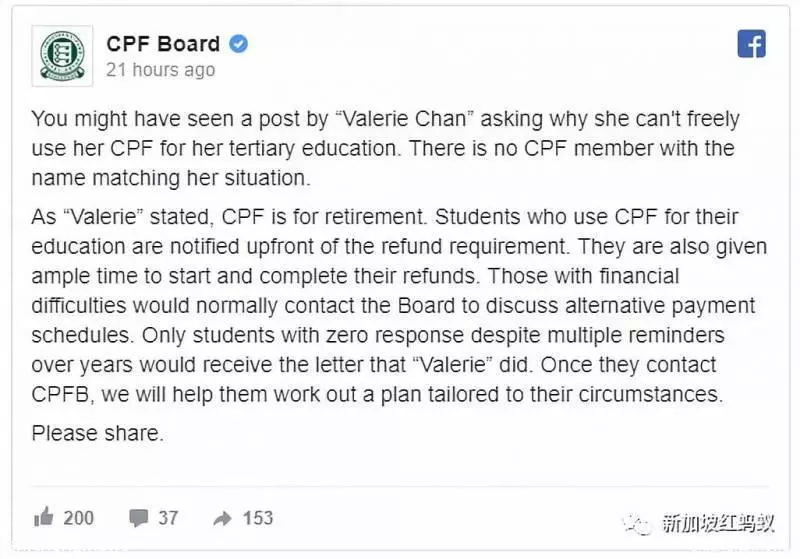Click the blue verified badge checkmark
This screenshot has height=559, width=800.
point(238,44)
